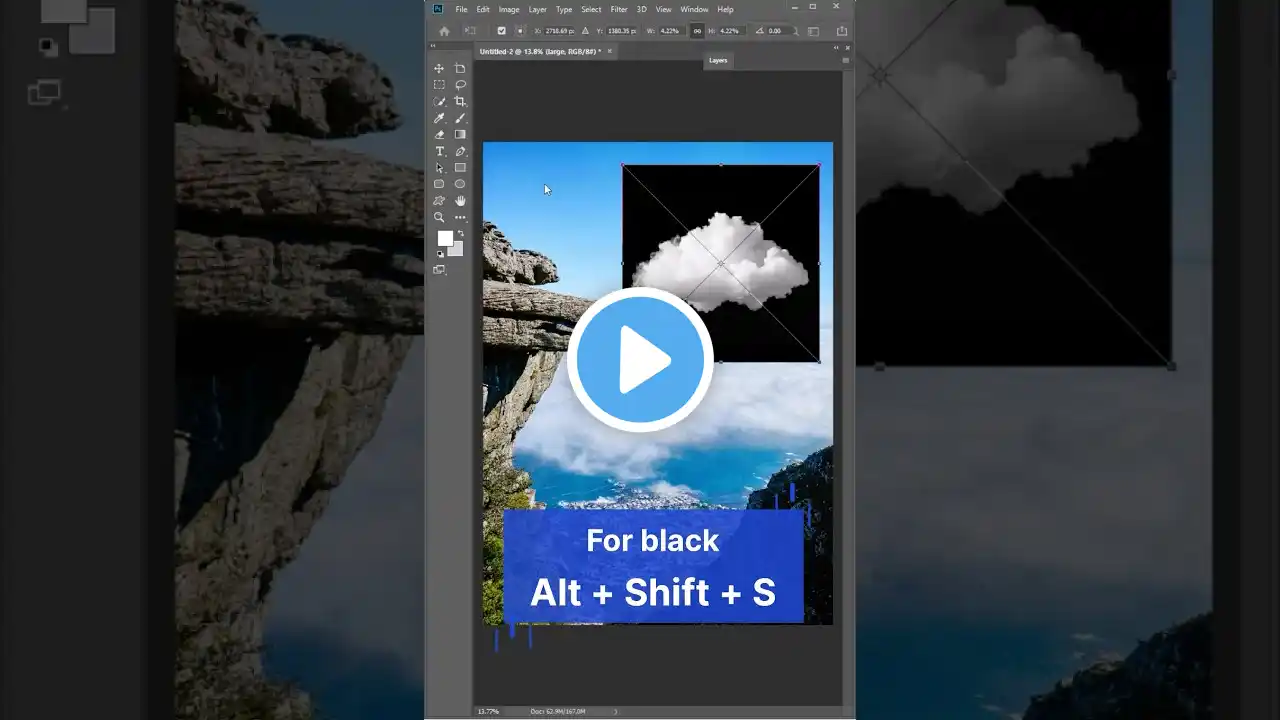Choose the Crop tool
The height and width of the screenshot is (720, 1280).
pos(460,101)
